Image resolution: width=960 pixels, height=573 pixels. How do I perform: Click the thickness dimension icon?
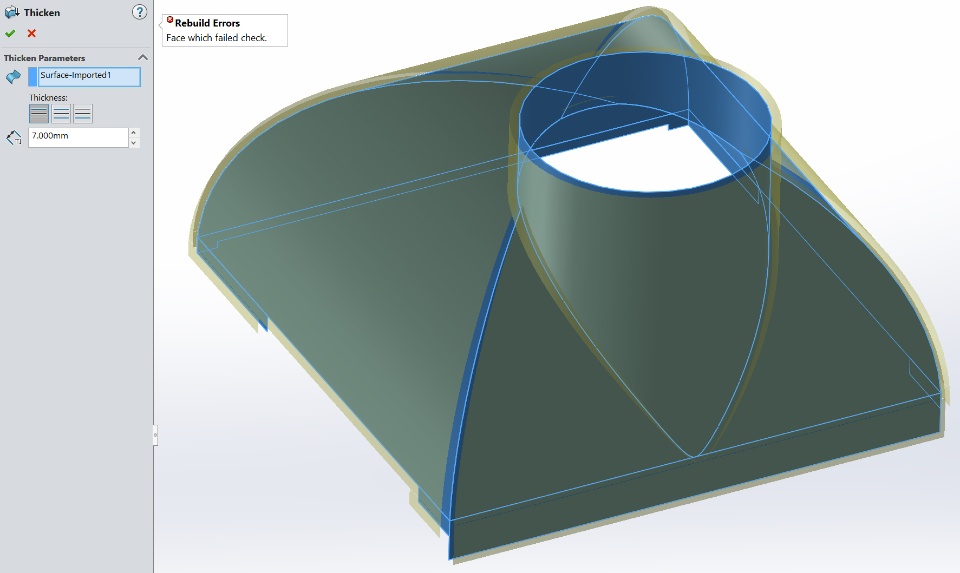coord(13,137)
